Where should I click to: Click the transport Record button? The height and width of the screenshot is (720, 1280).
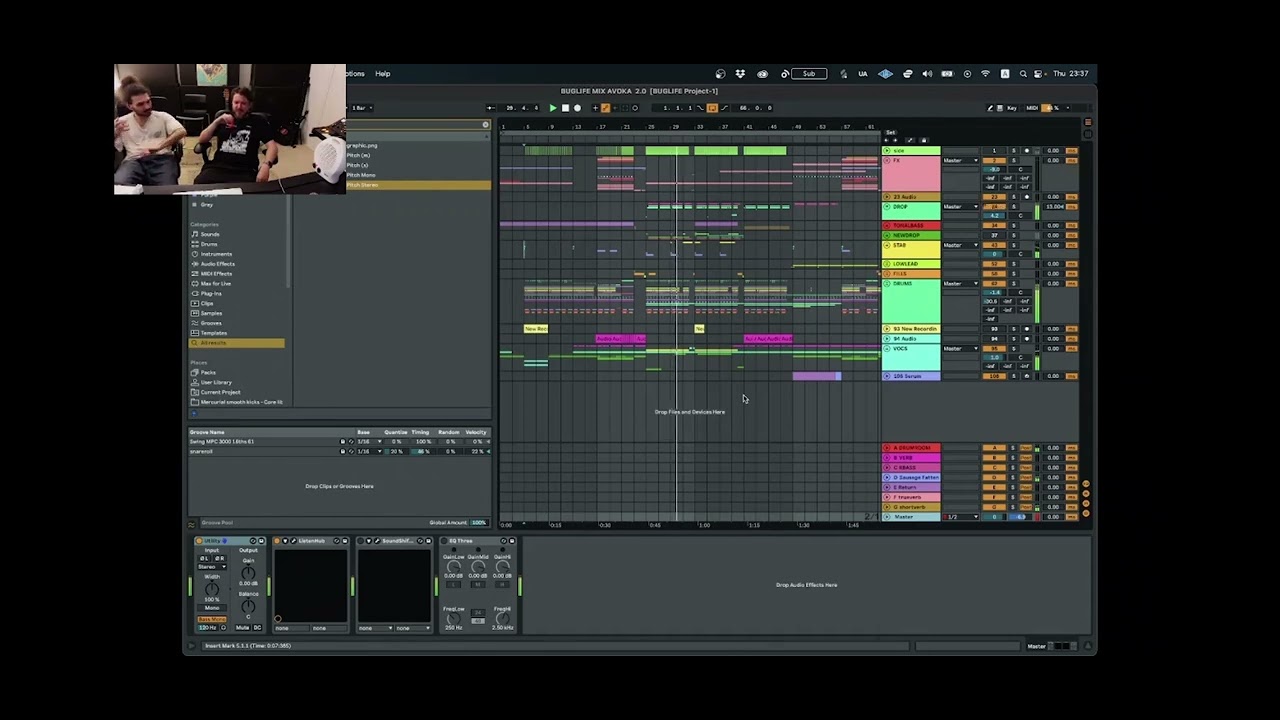click(577, 108)
